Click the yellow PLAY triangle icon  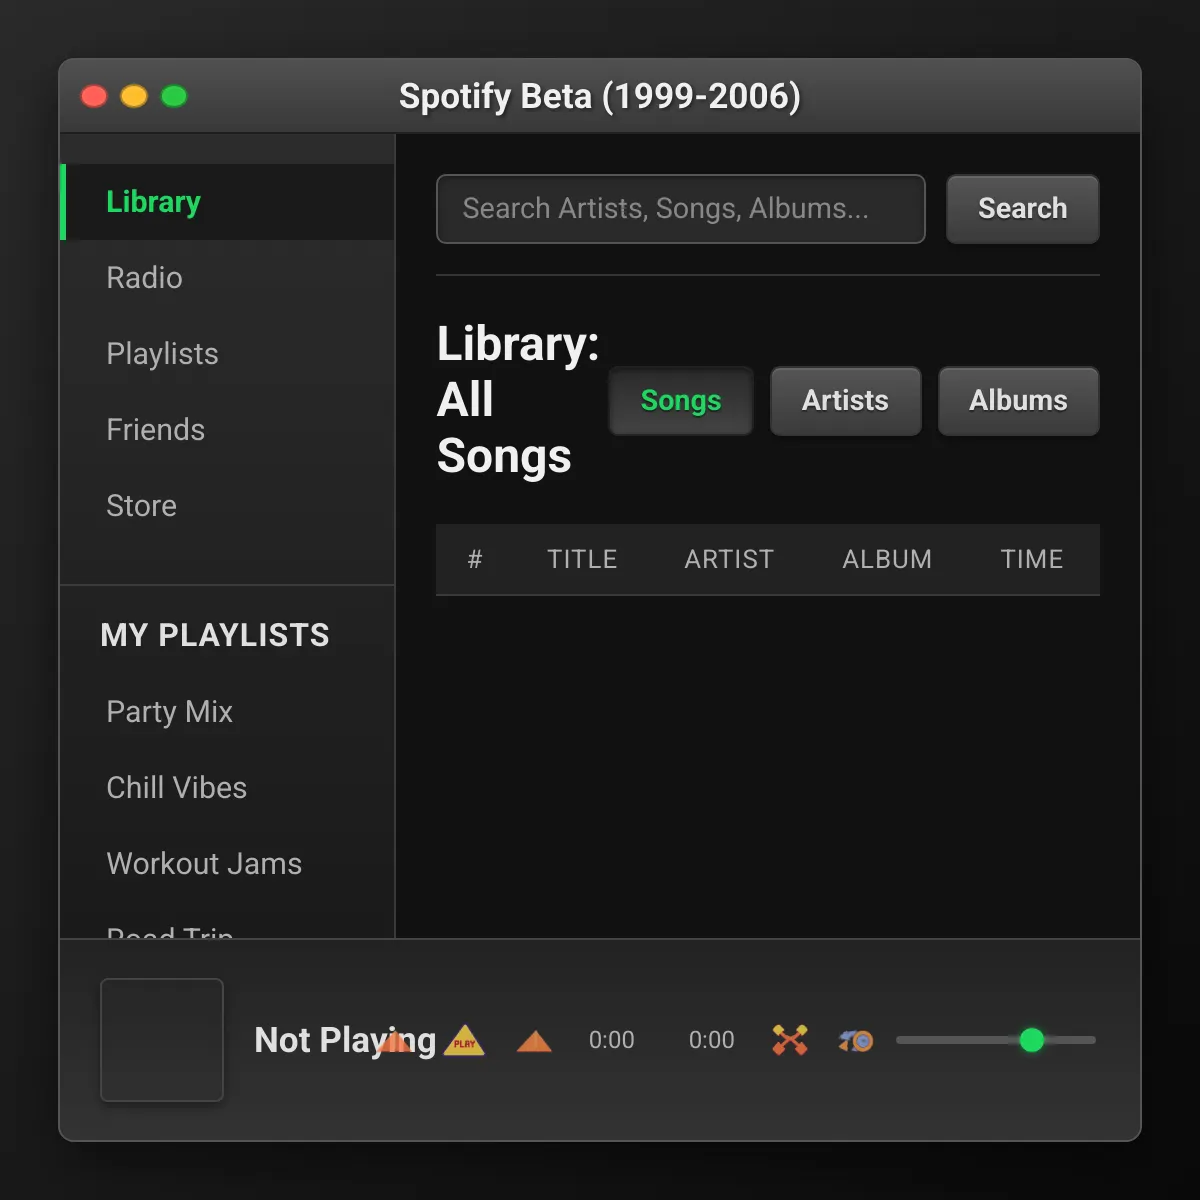click(x=464, y=1041)
